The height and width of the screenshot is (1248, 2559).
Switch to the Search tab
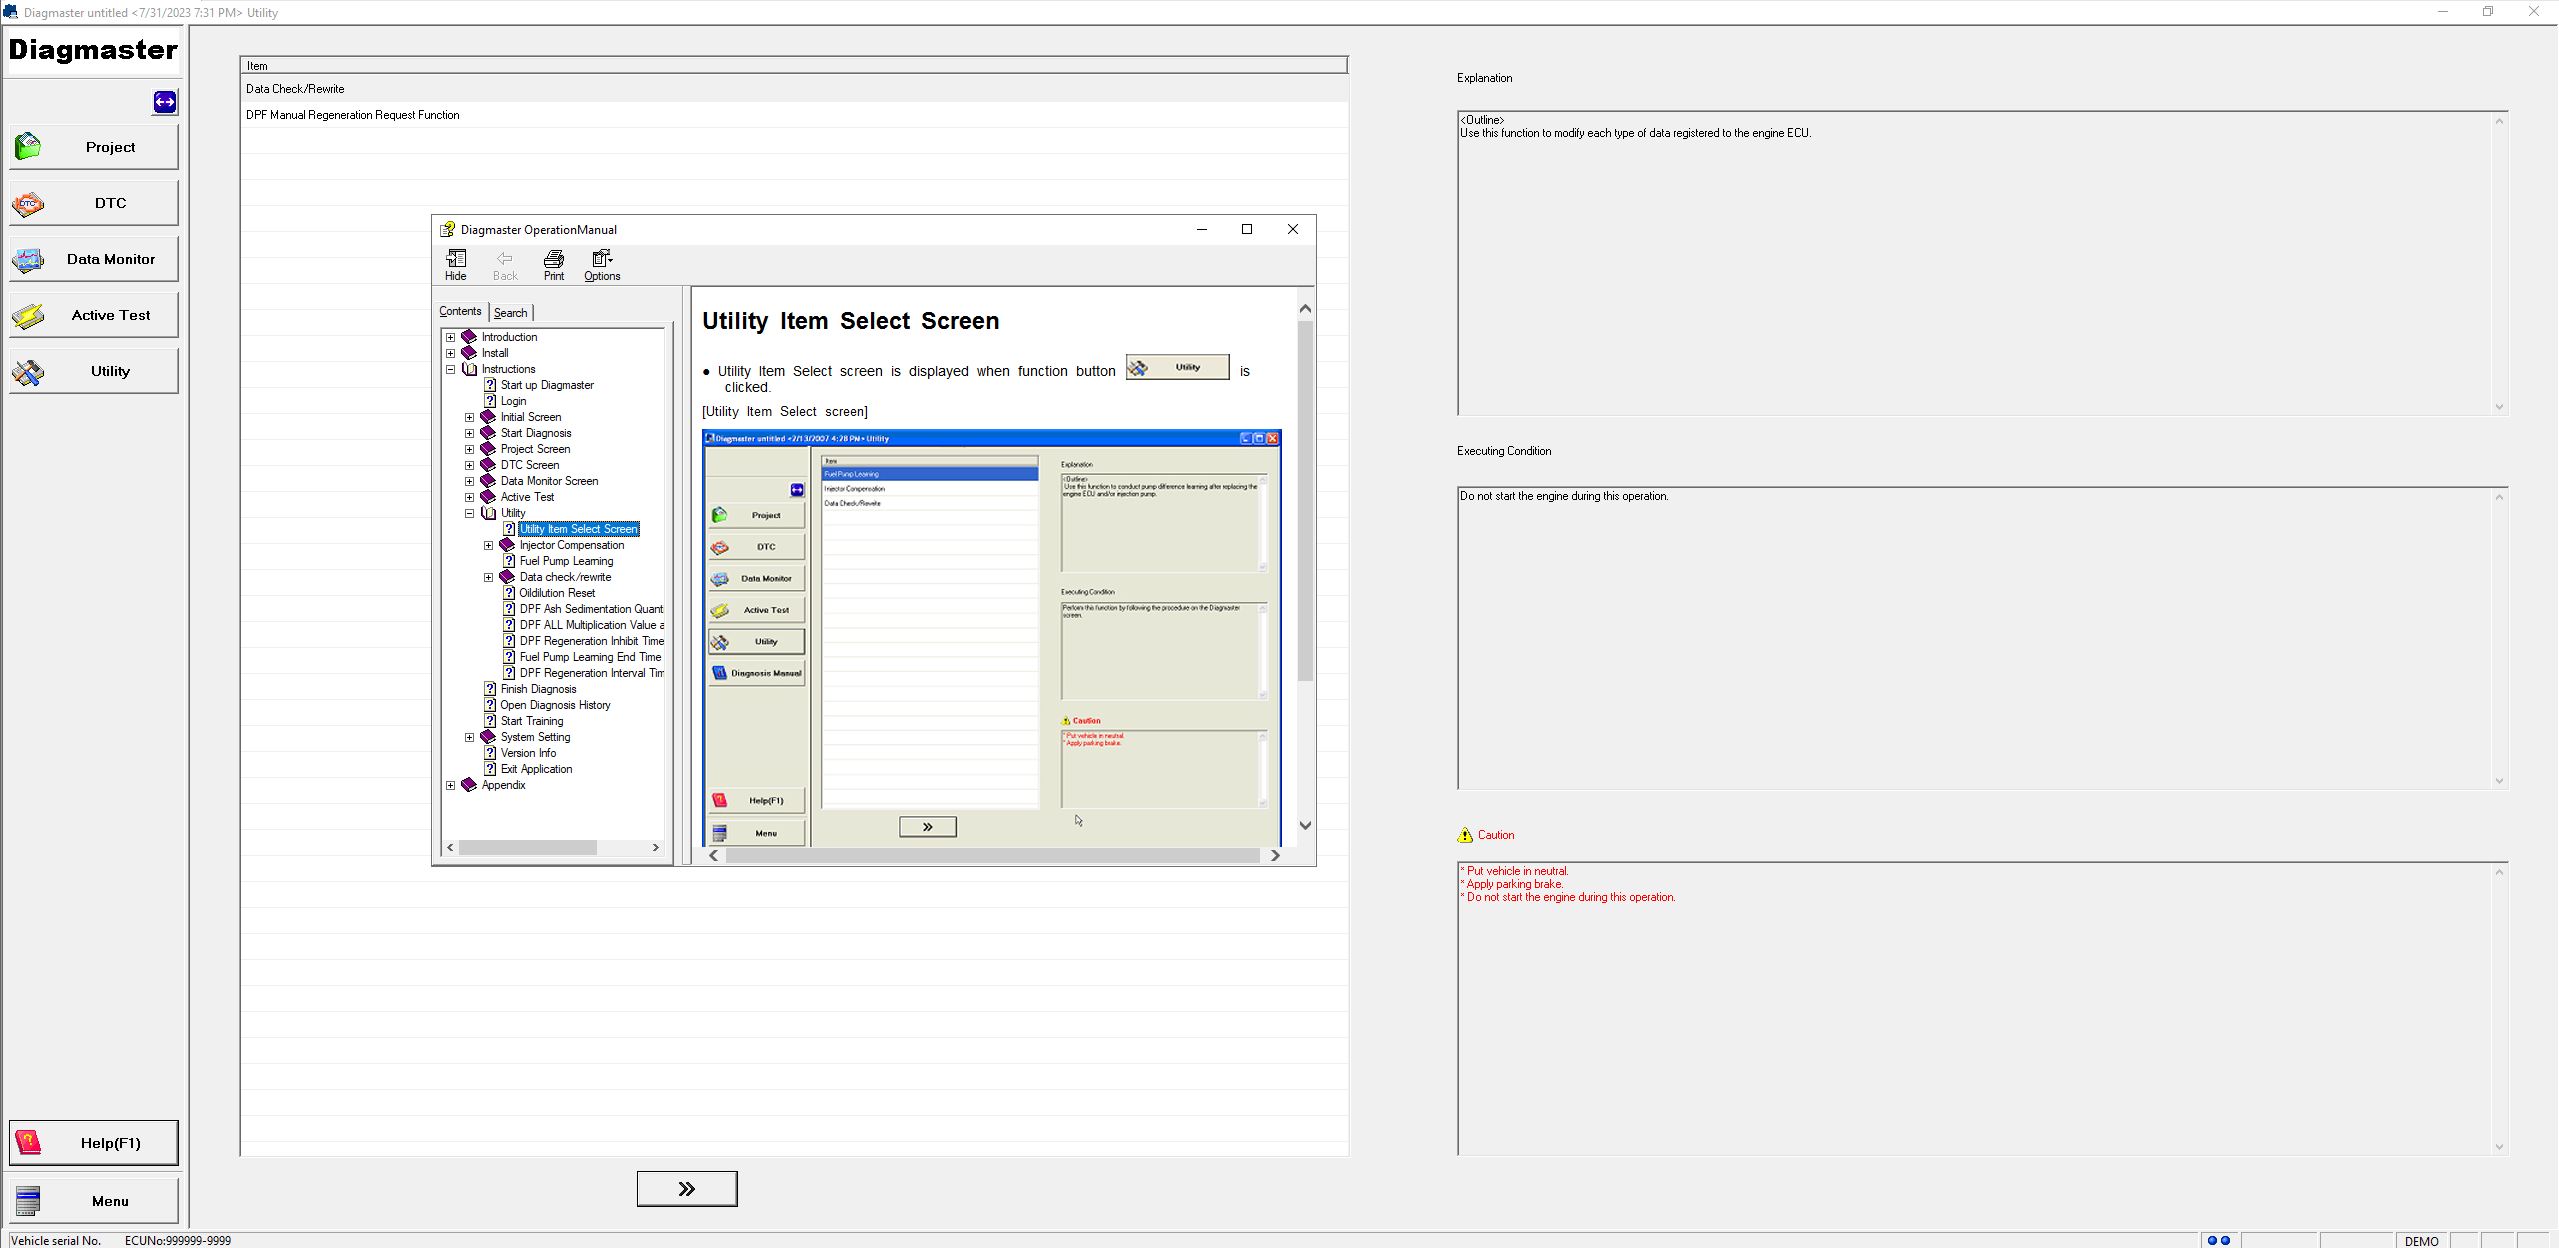tap(510, 313)
